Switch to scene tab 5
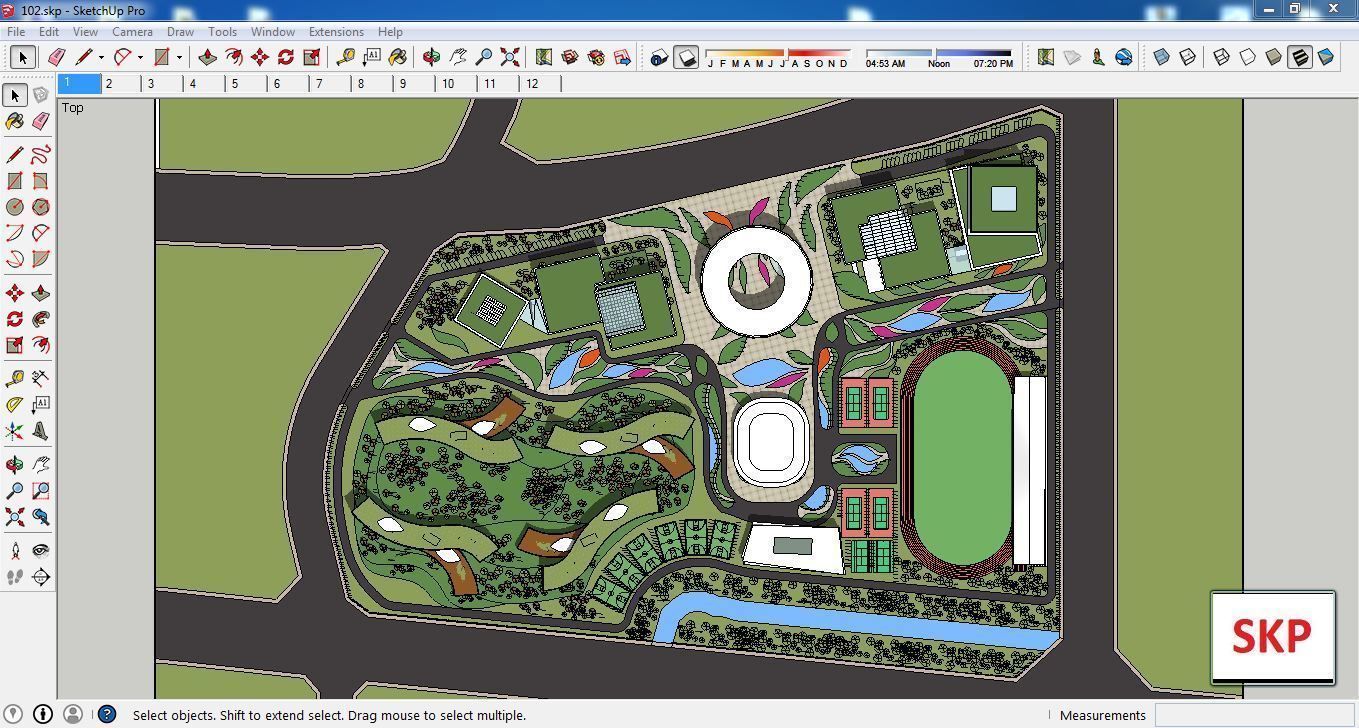The image size is (1359, 728). 234,84
